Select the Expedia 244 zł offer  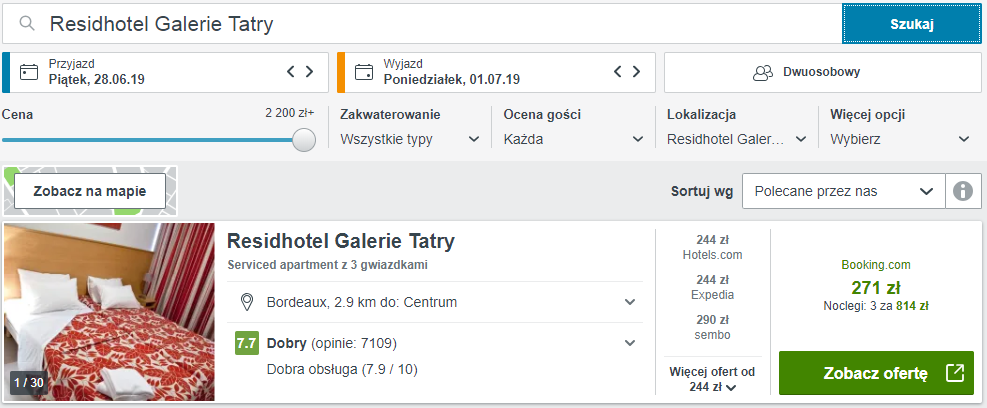coord(713,287)
